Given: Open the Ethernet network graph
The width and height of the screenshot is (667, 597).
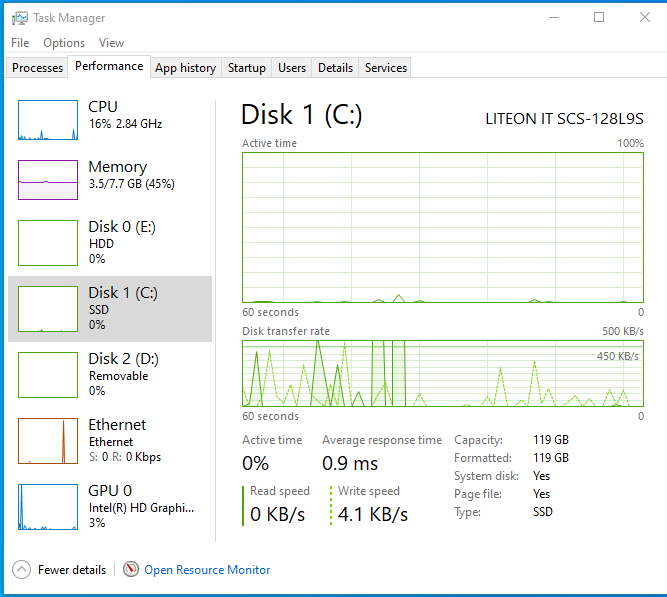Looking at the screenshot, I should coord(48,440).
